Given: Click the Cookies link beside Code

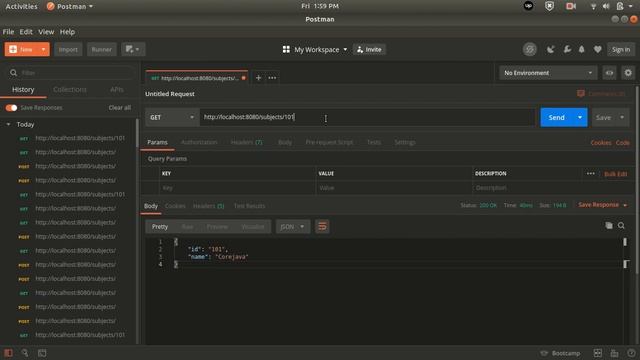Looking at the screenshot, I should tap(601, 143).
